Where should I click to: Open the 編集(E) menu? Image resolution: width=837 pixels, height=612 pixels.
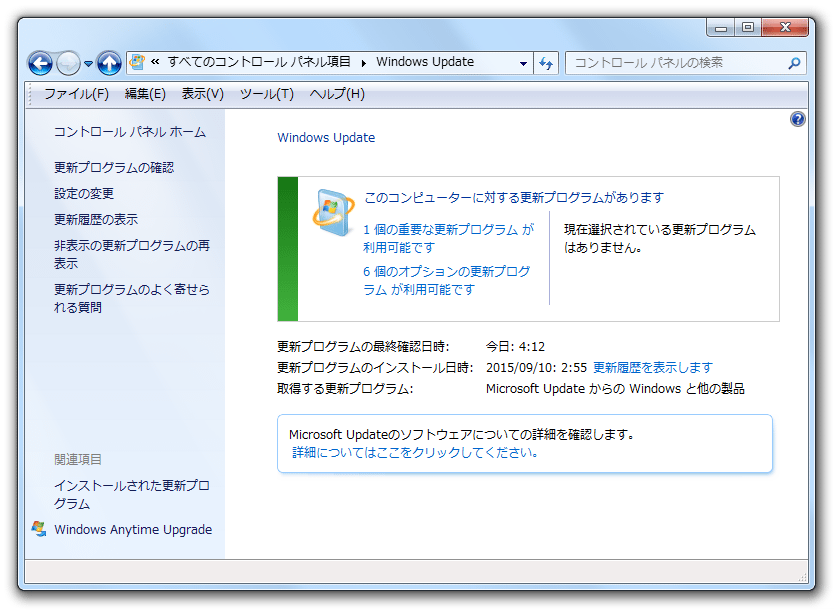[145, 94]
